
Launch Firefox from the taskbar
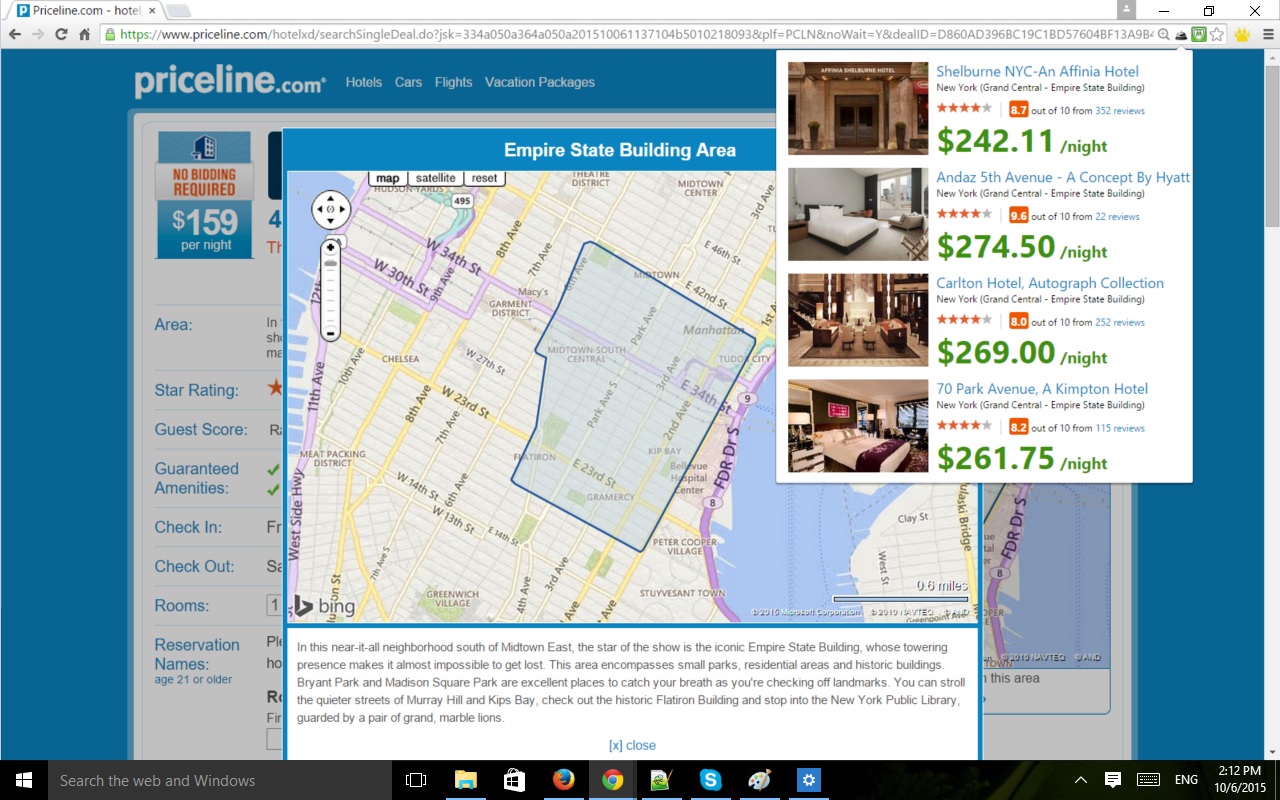coord(563,780)
